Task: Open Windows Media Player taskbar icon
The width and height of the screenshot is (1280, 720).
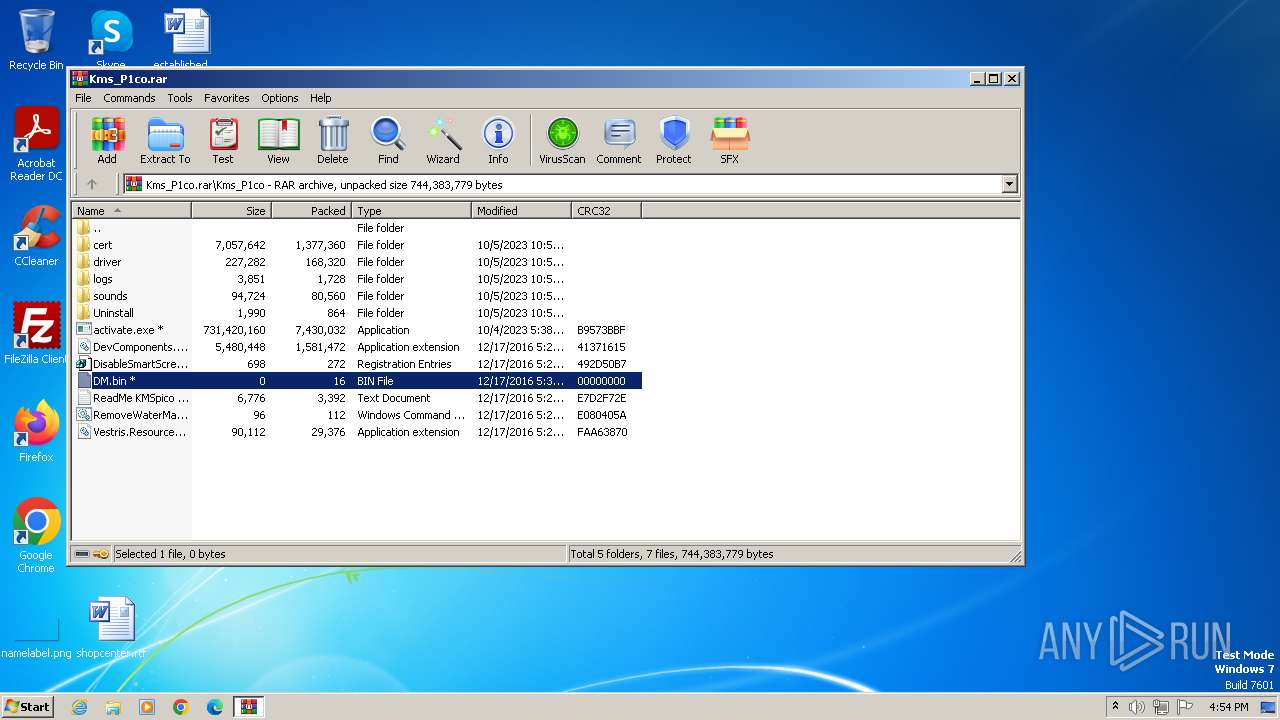Action: (147, 707)
